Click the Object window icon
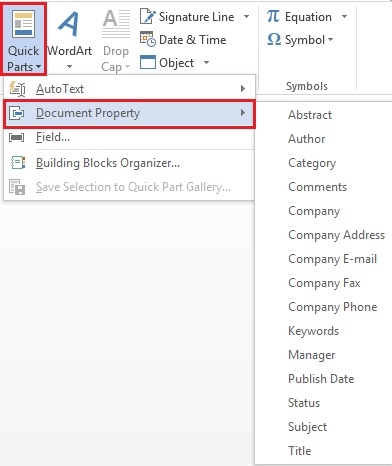This screenshot has width=392, height=466. click(148, 62)
